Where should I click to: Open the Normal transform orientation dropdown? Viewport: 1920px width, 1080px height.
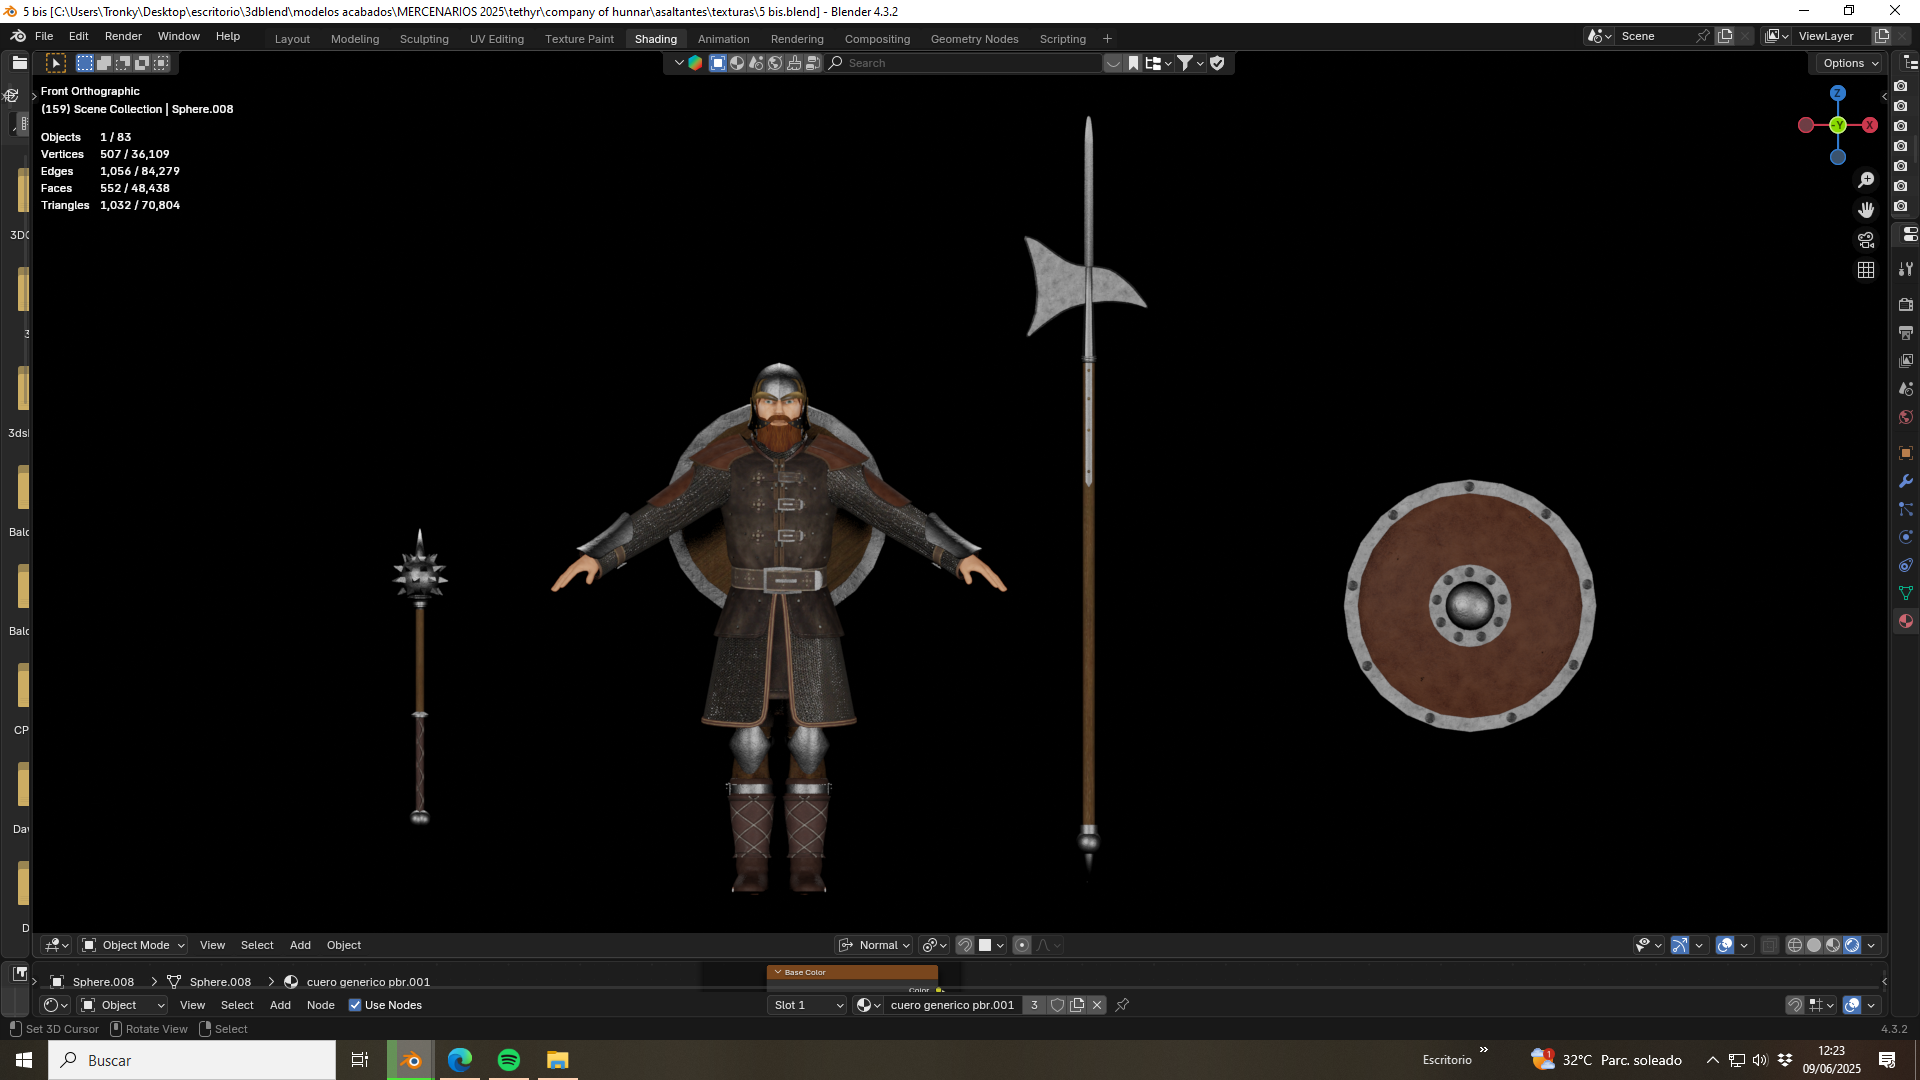[x=874, y=945]
